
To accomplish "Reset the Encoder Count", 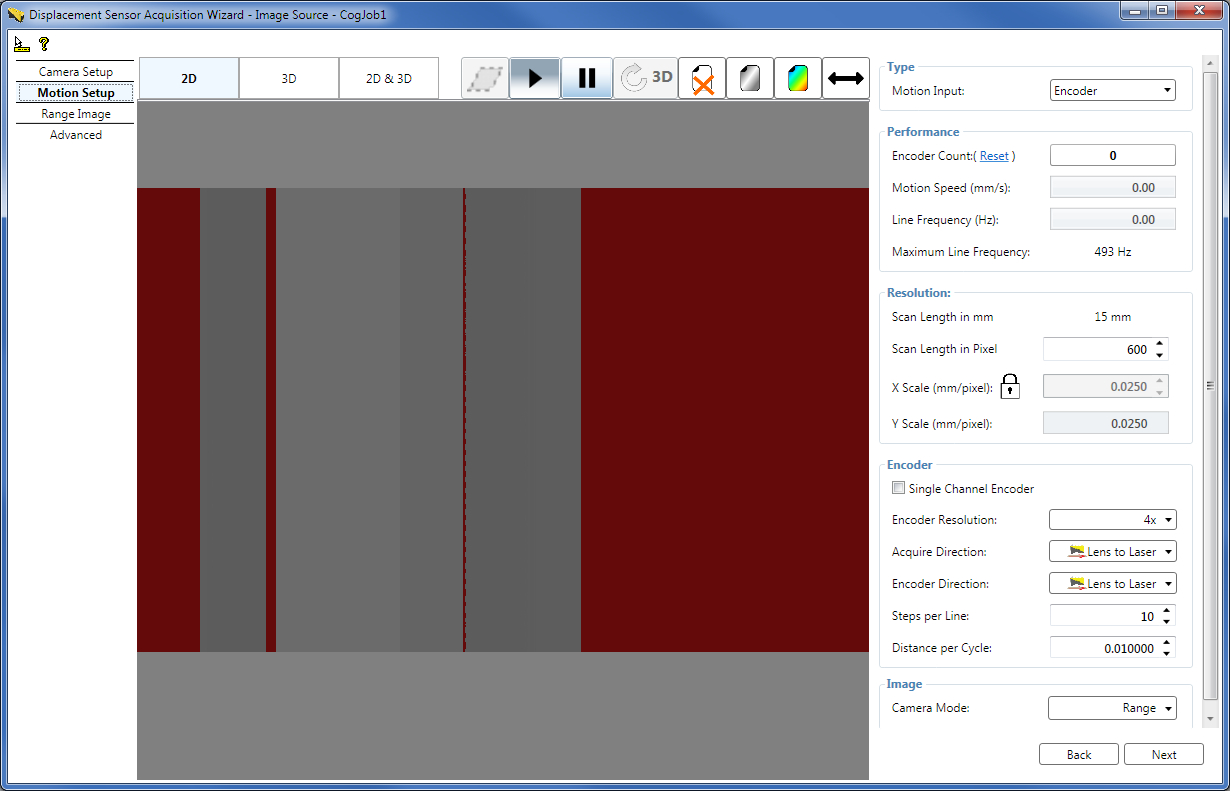I will pyautogui.click(x=995, y=155).
